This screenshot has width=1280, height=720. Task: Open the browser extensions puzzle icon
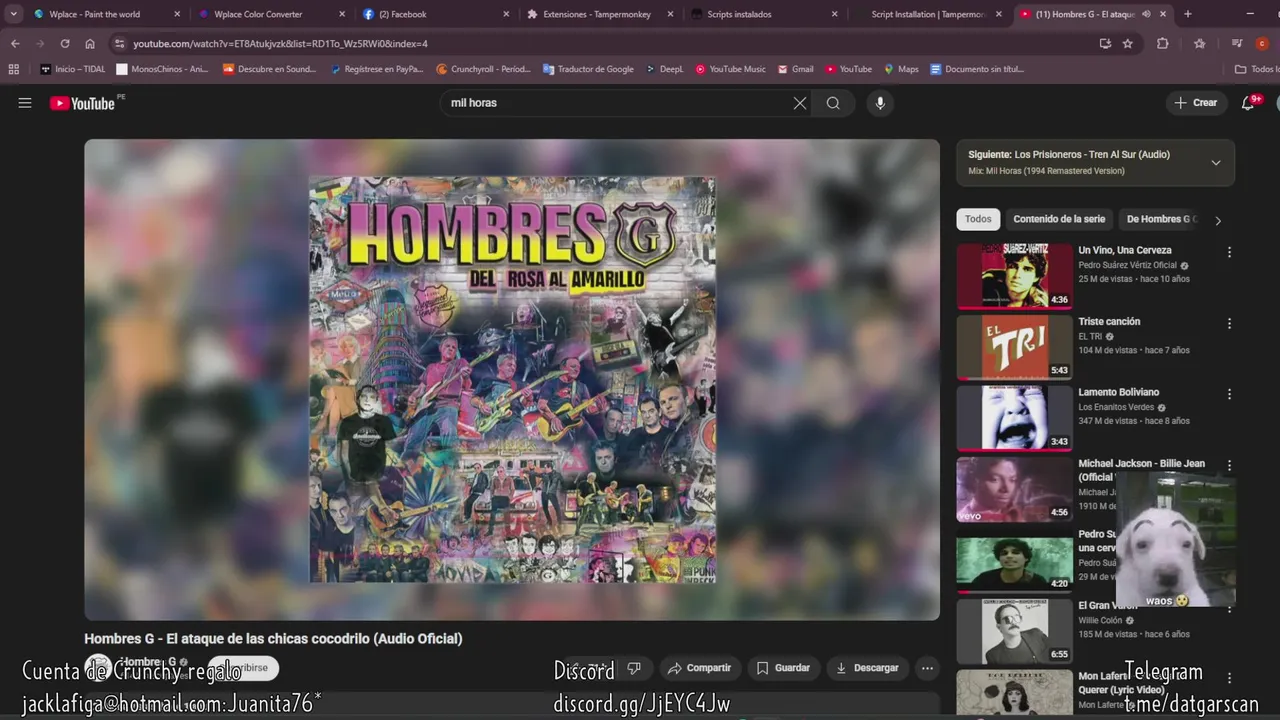(1163, 43)
